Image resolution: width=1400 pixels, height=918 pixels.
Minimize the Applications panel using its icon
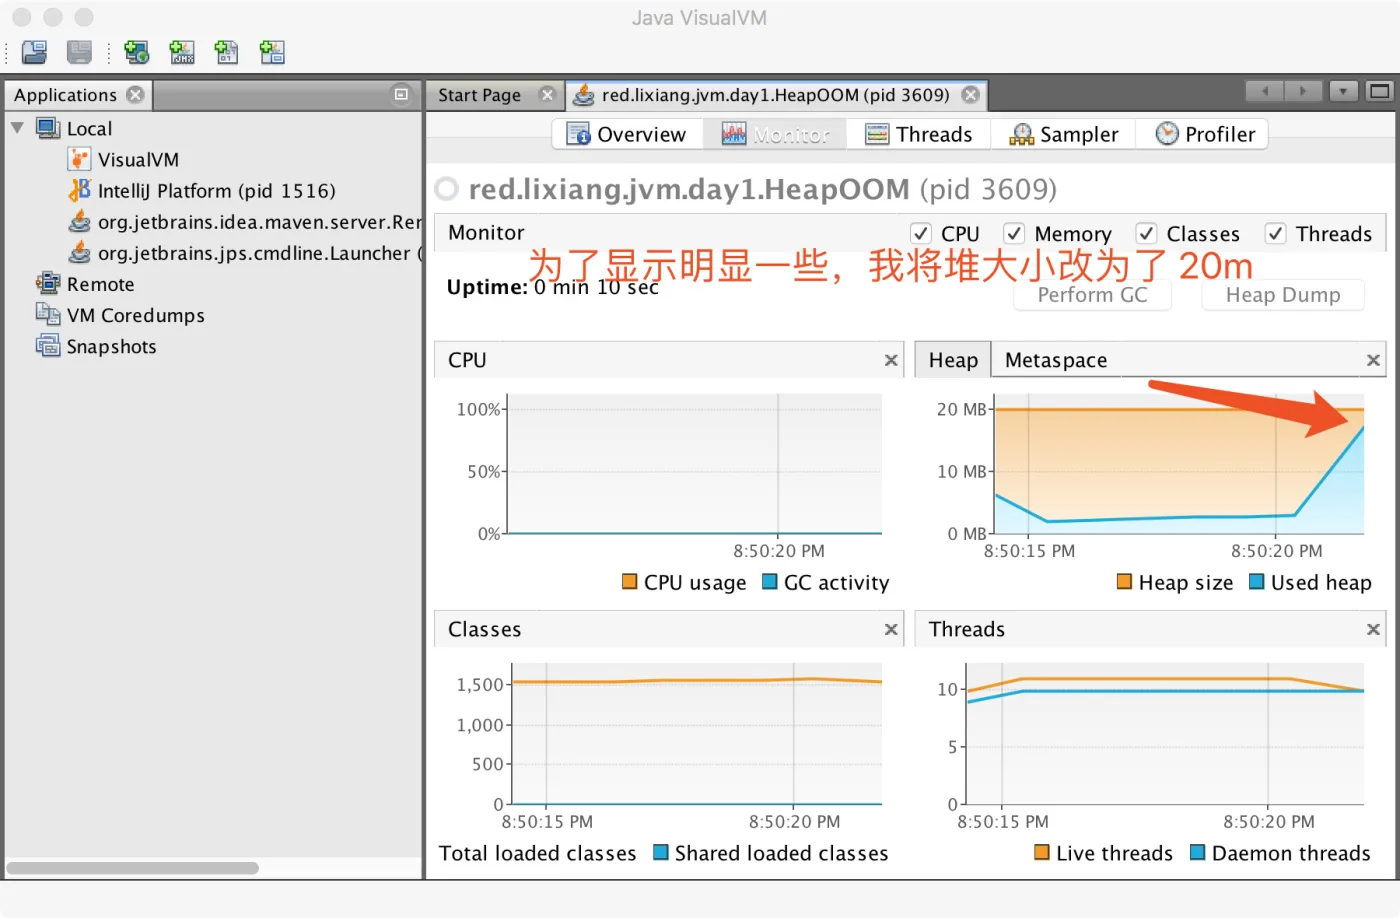pos(401,94)
